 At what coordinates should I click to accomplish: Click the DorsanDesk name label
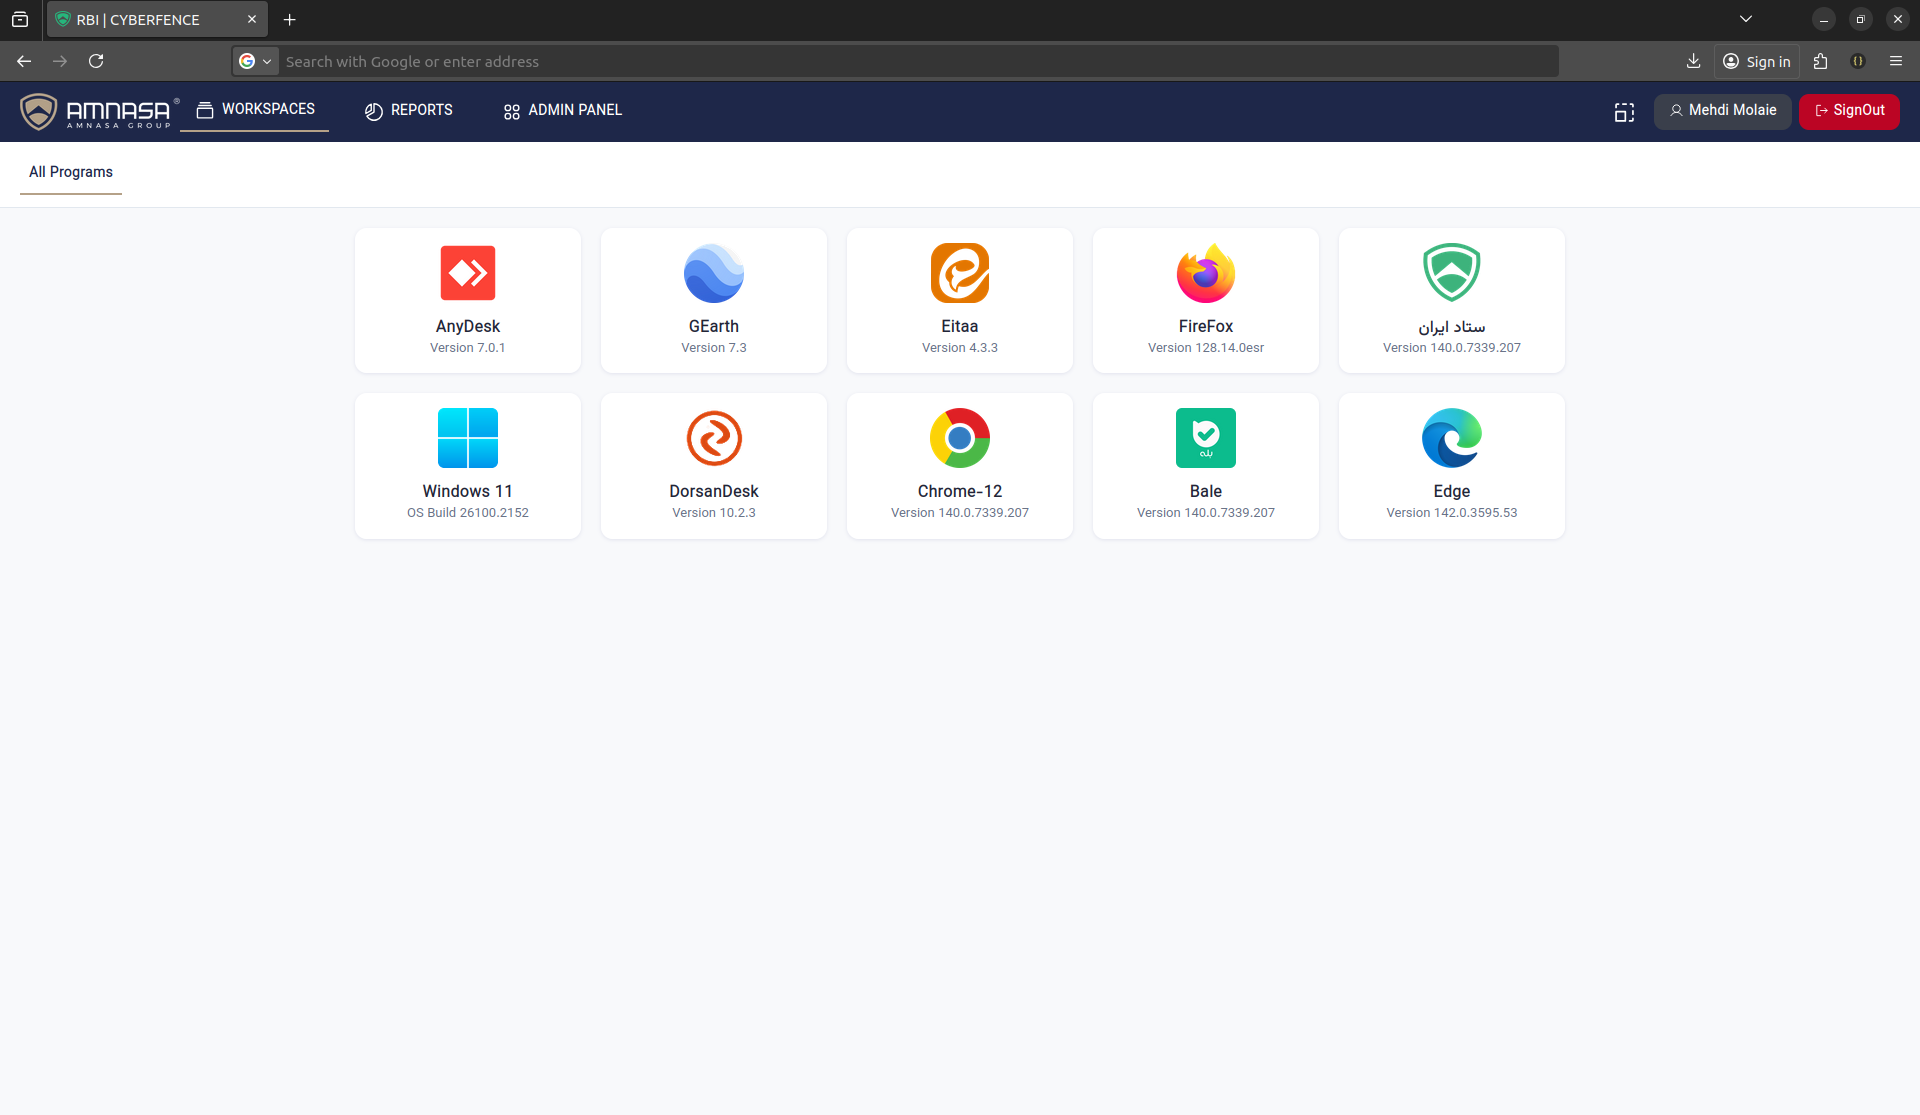coord(714,491)
